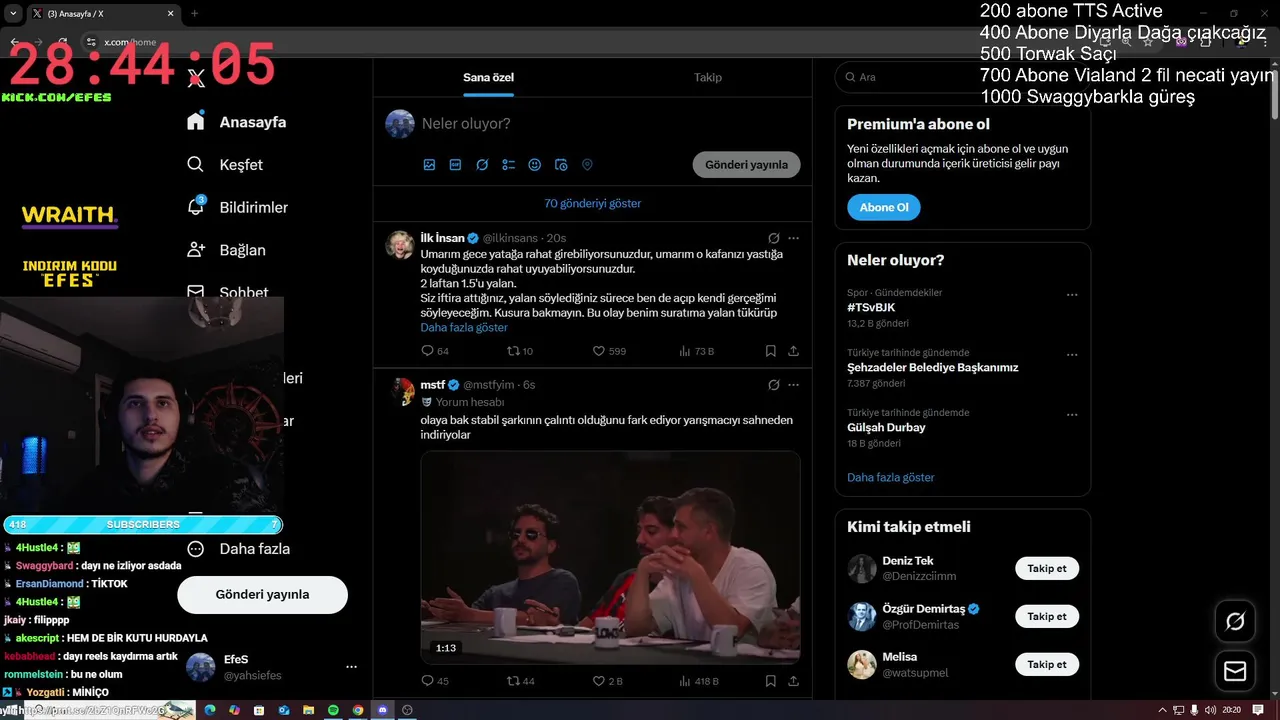Open options for #TSvBJK trend
Screen dimensions: 1280x720
click(x=1072, y=295)
